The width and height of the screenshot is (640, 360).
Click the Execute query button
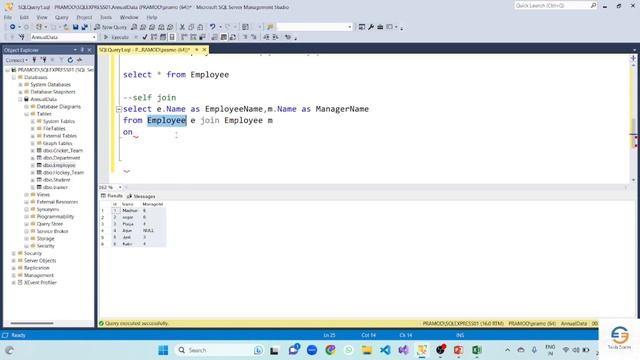point(117,37)
